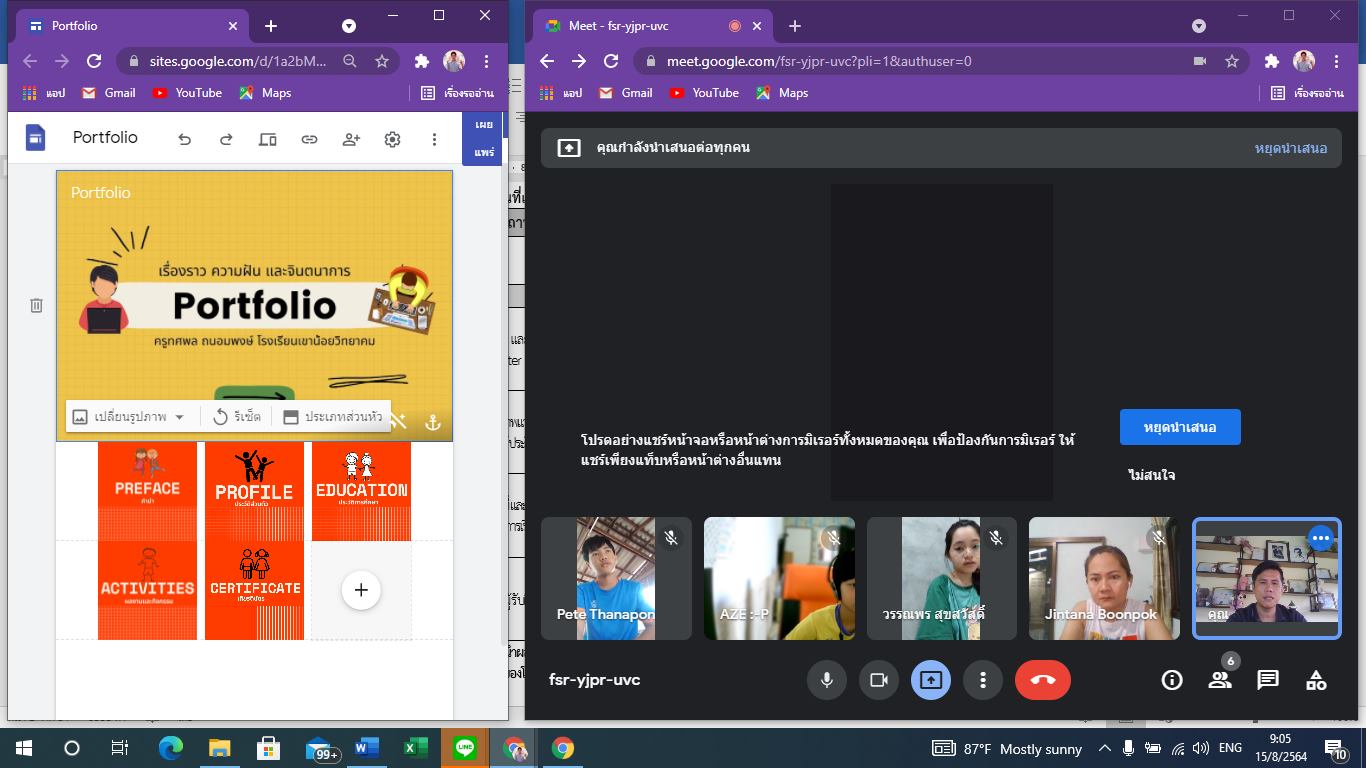Open ประเภทส่วนหัว header type selector
Screen dimensions: 1366x768
point(332,417)
